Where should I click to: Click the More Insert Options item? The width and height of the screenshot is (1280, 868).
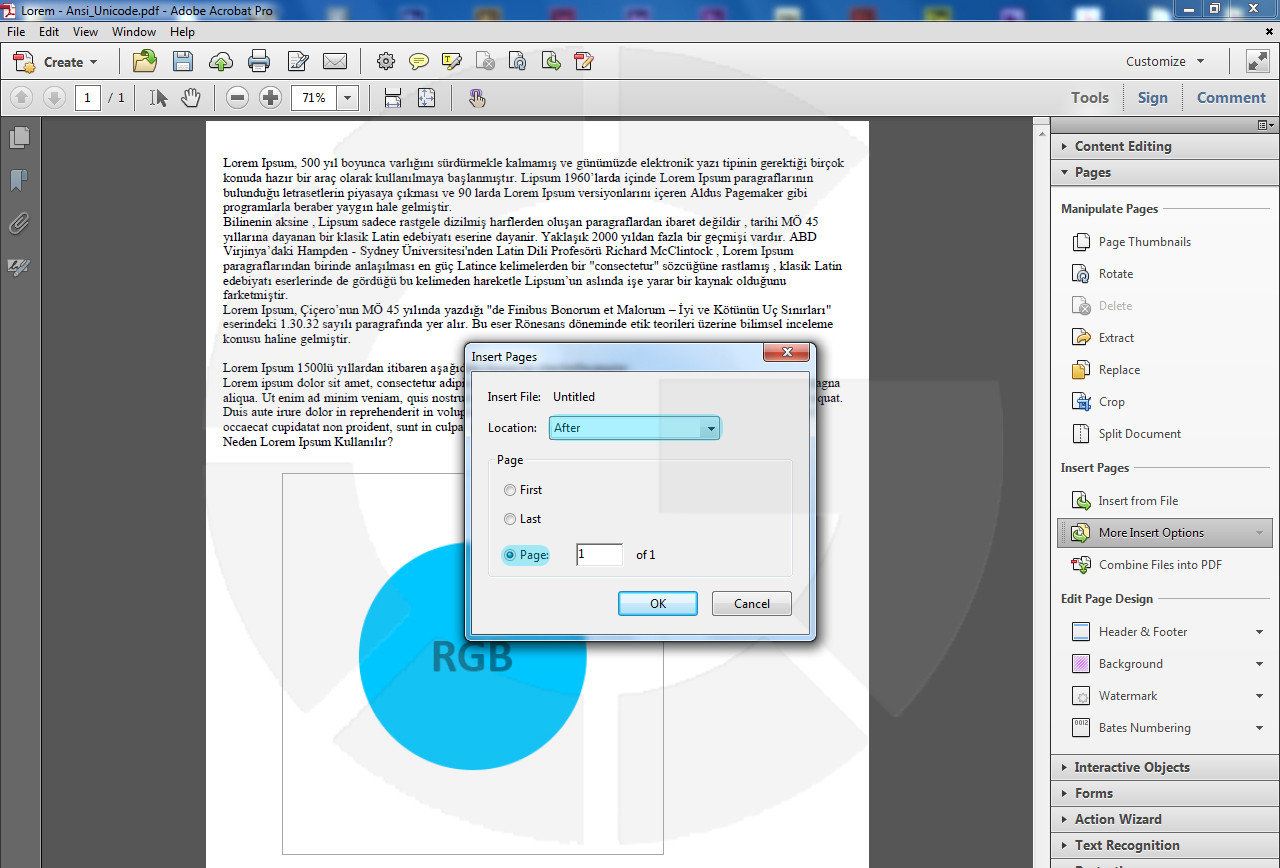[x=1165, y=533]
